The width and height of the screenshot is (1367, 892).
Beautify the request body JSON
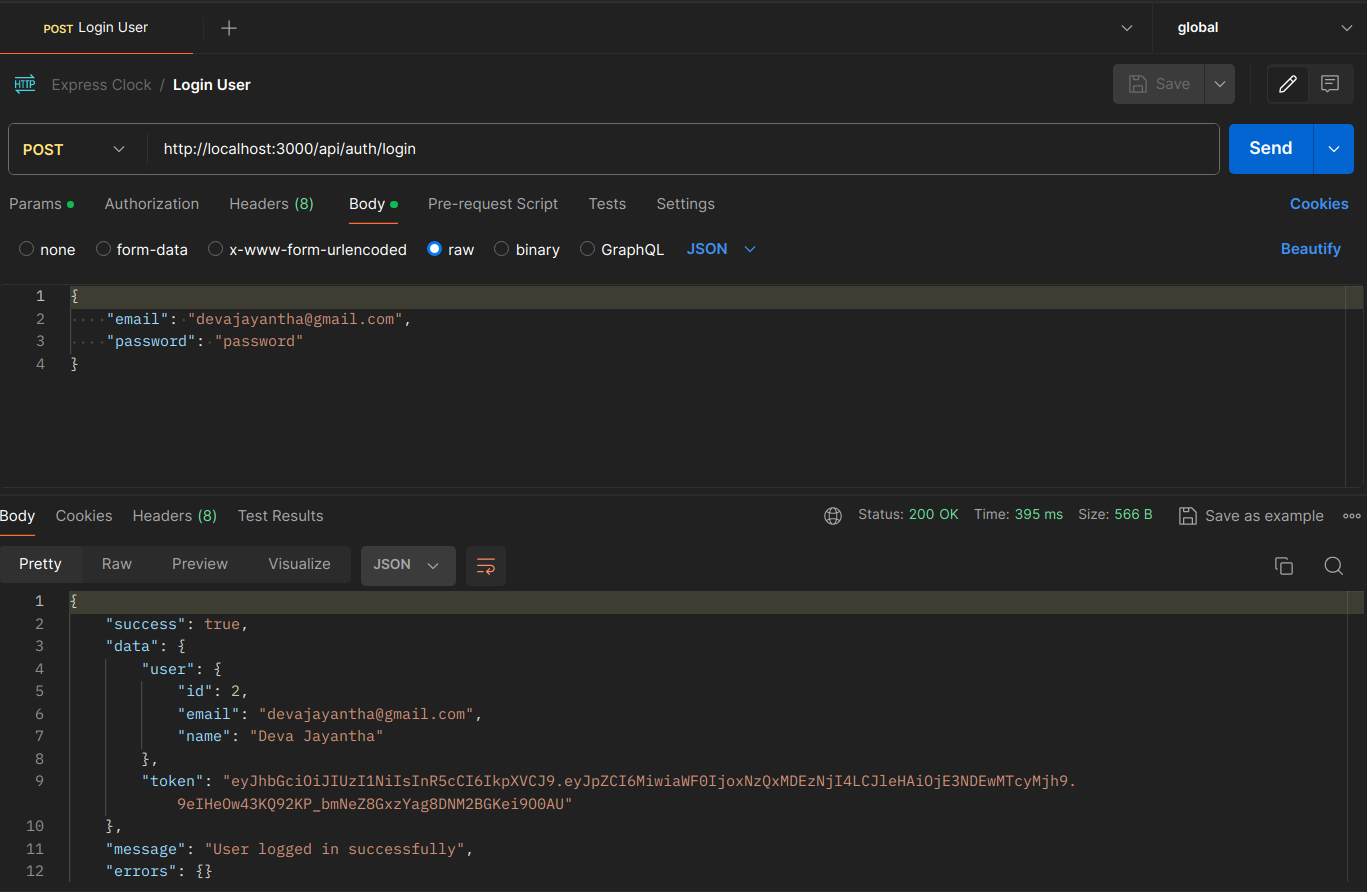(1311, 248)
